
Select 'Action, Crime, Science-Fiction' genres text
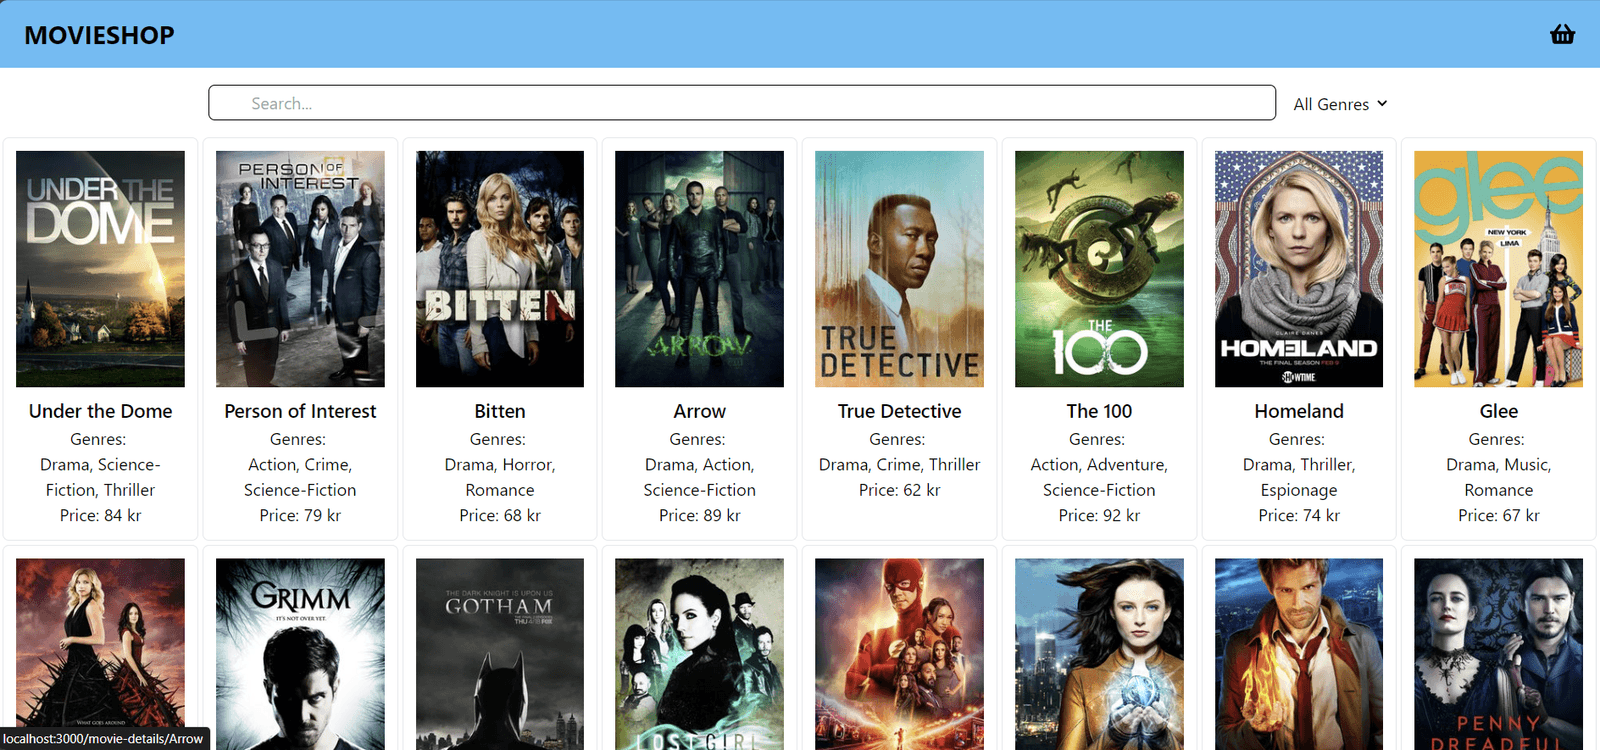pyautogui.click(x=300, y=477)
